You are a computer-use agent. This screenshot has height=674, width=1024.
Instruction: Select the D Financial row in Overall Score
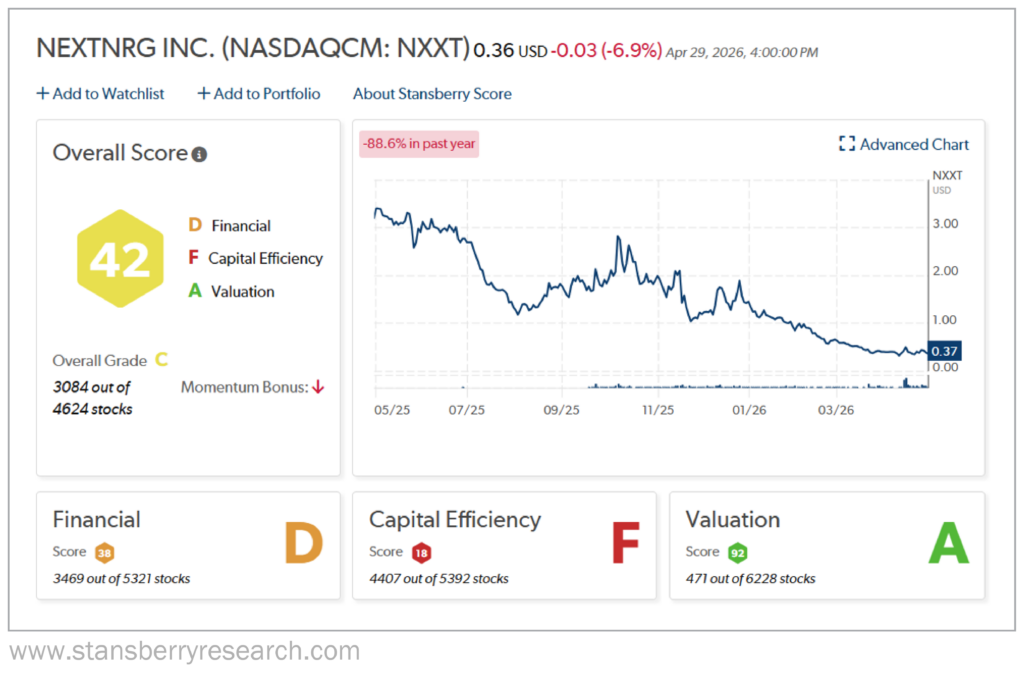(x=229, y=226)
